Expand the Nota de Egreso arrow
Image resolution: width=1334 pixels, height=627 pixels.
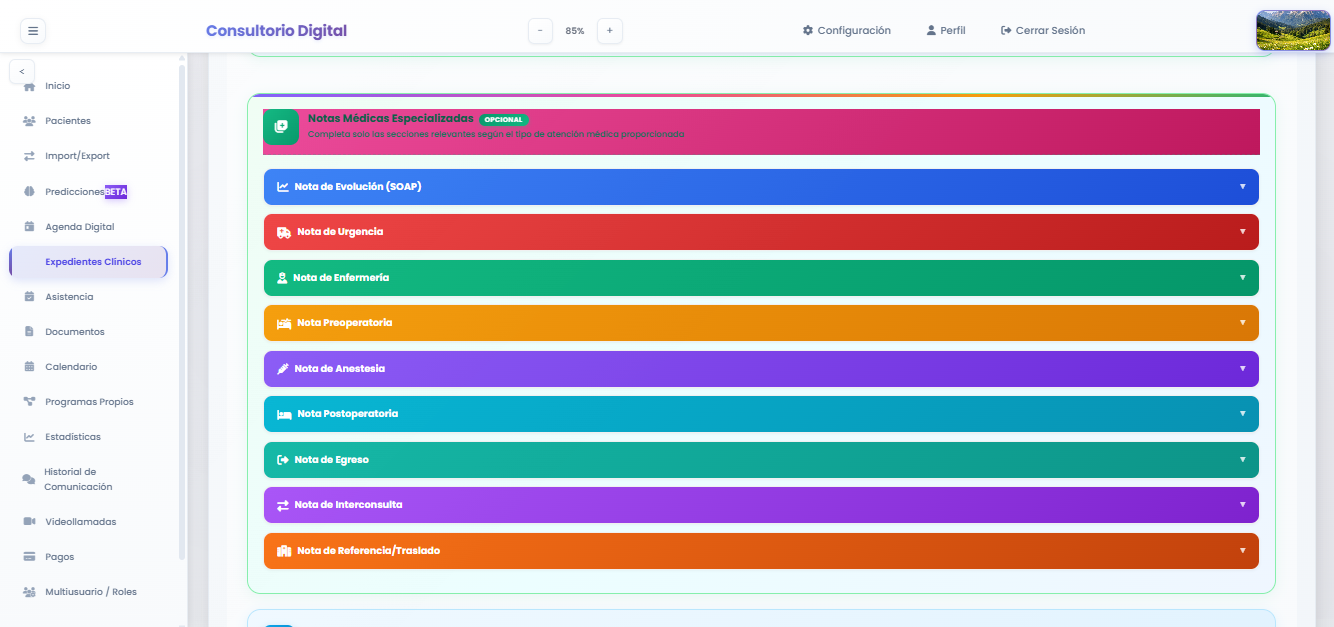(x=1243, y=460)
